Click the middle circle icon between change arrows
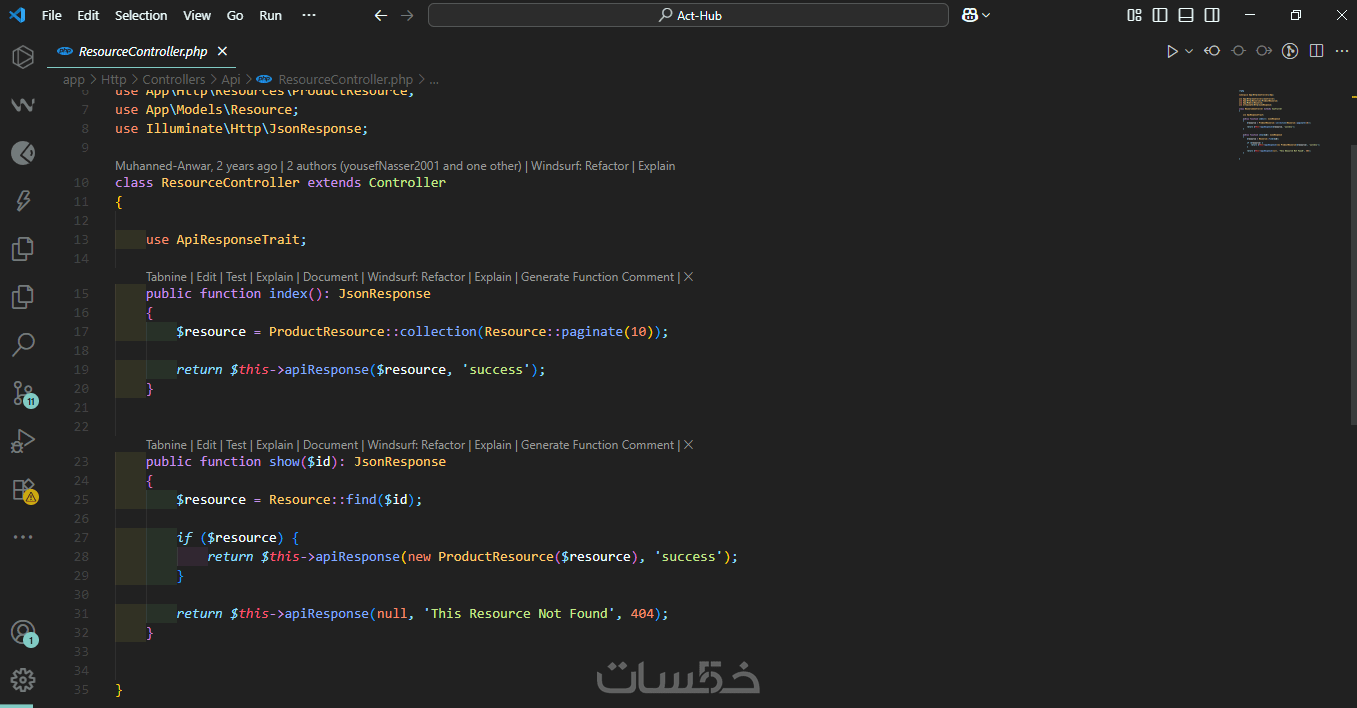1357x708 pixels. pyautogui.click(x=1238, y=51)
